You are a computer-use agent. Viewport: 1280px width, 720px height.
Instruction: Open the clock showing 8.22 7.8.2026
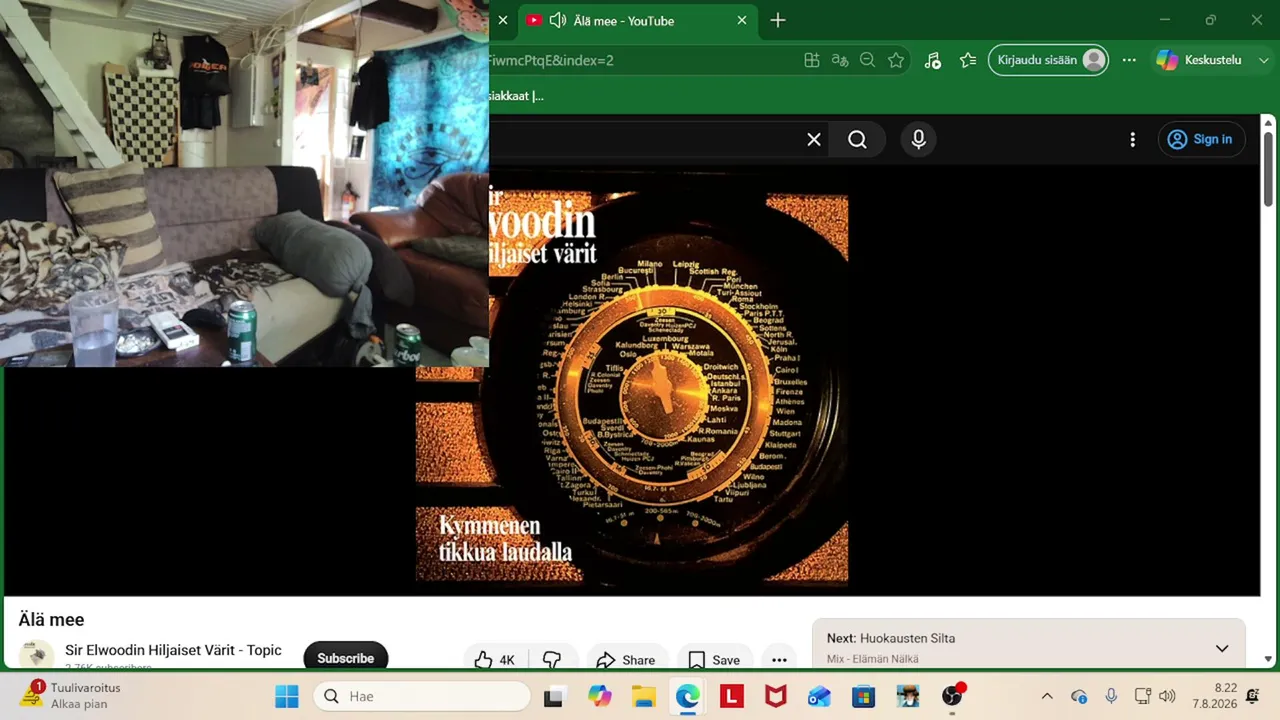(1214, 696)
